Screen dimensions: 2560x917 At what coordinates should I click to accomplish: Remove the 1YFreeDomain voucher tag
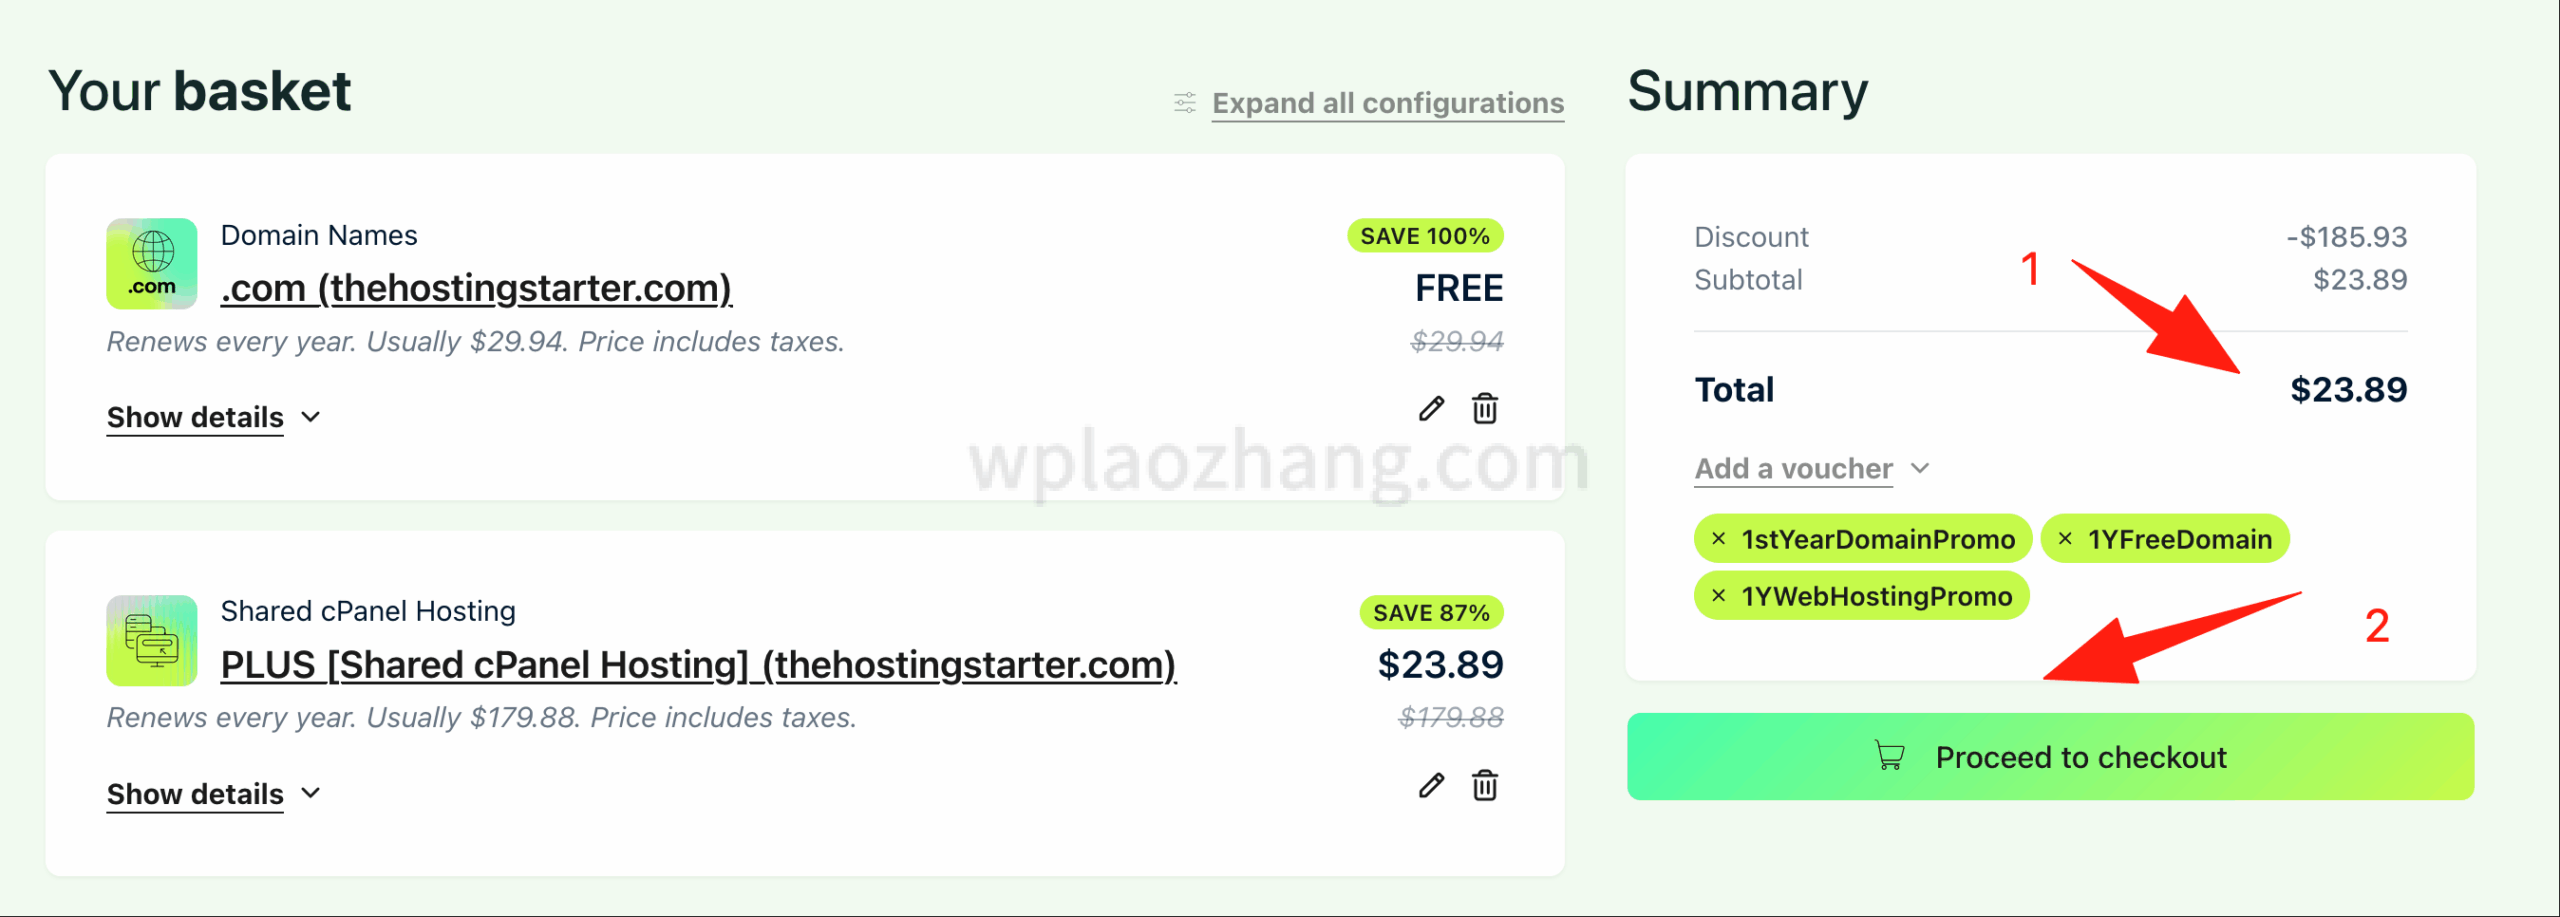coord(2065,539)
